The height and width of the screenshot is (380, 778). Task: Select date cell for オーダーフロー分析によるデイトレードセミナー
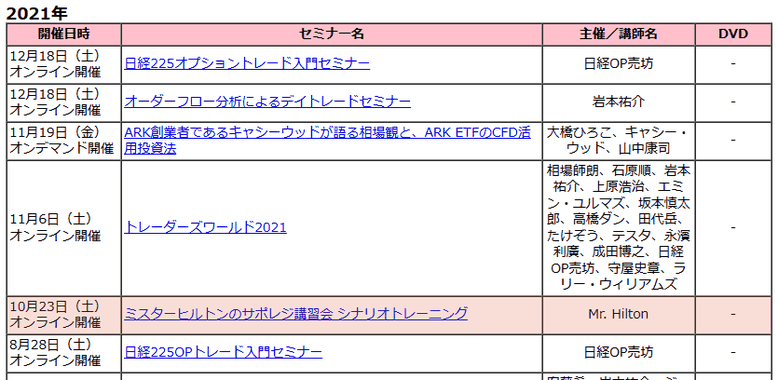(64, 102)
